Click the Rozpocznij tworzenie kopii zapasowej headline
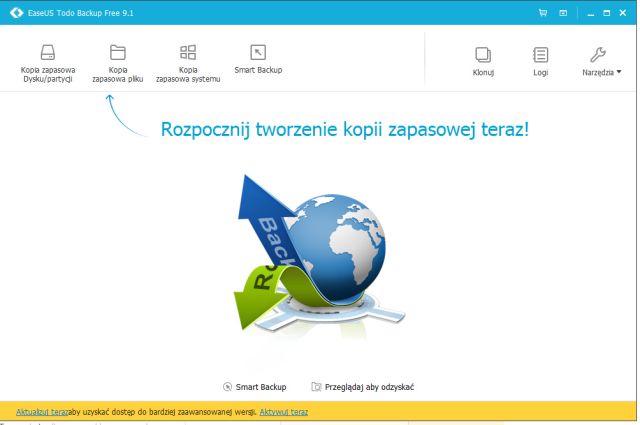 (345, 129)
